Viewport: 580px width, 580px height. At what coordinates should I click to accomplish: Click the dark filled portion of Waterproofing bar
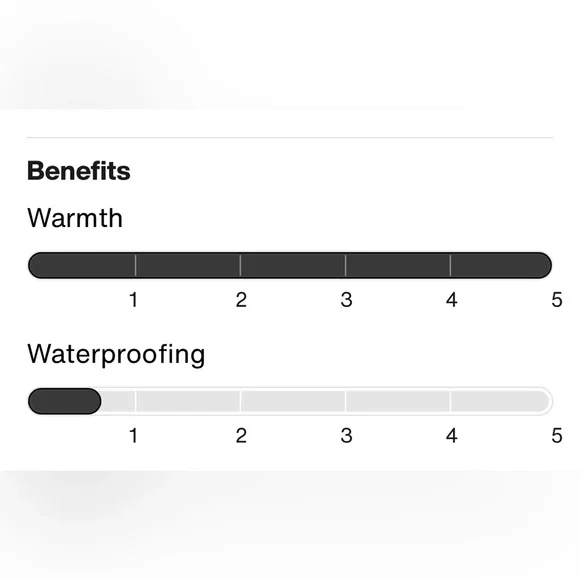click(x=65, y=401)
